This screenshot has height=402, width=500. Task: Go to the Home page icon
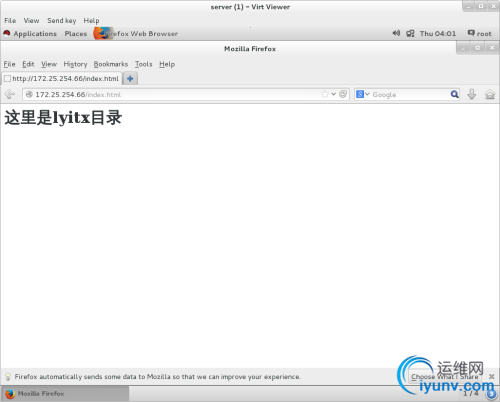[490, 95]
